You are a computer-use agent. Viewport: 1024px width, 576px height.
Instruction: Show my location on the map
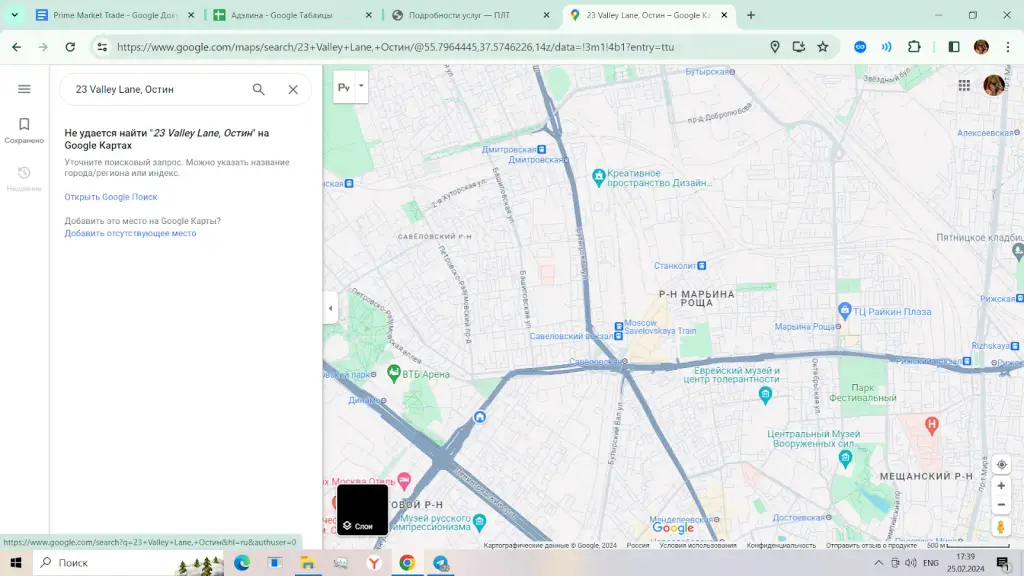(1001, 464)
